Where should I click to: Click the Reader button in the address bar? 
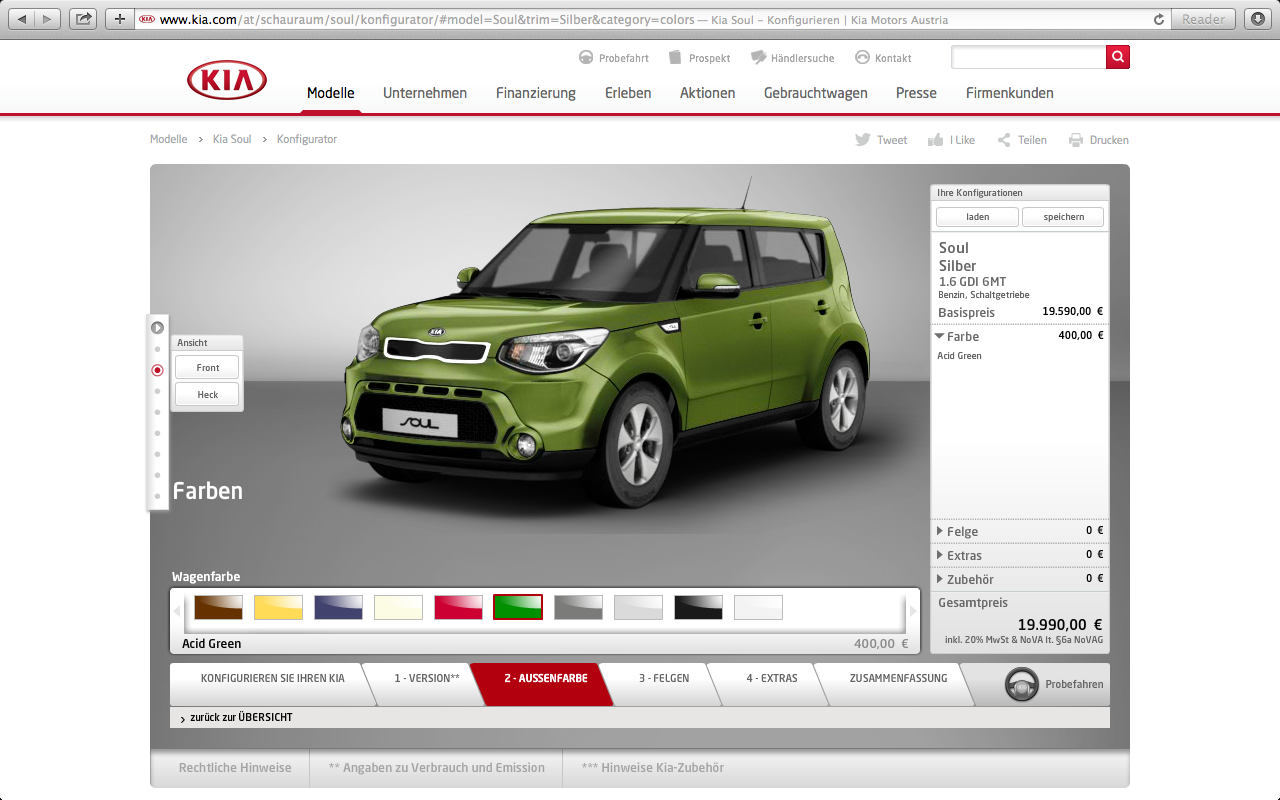click(1203, 19)
